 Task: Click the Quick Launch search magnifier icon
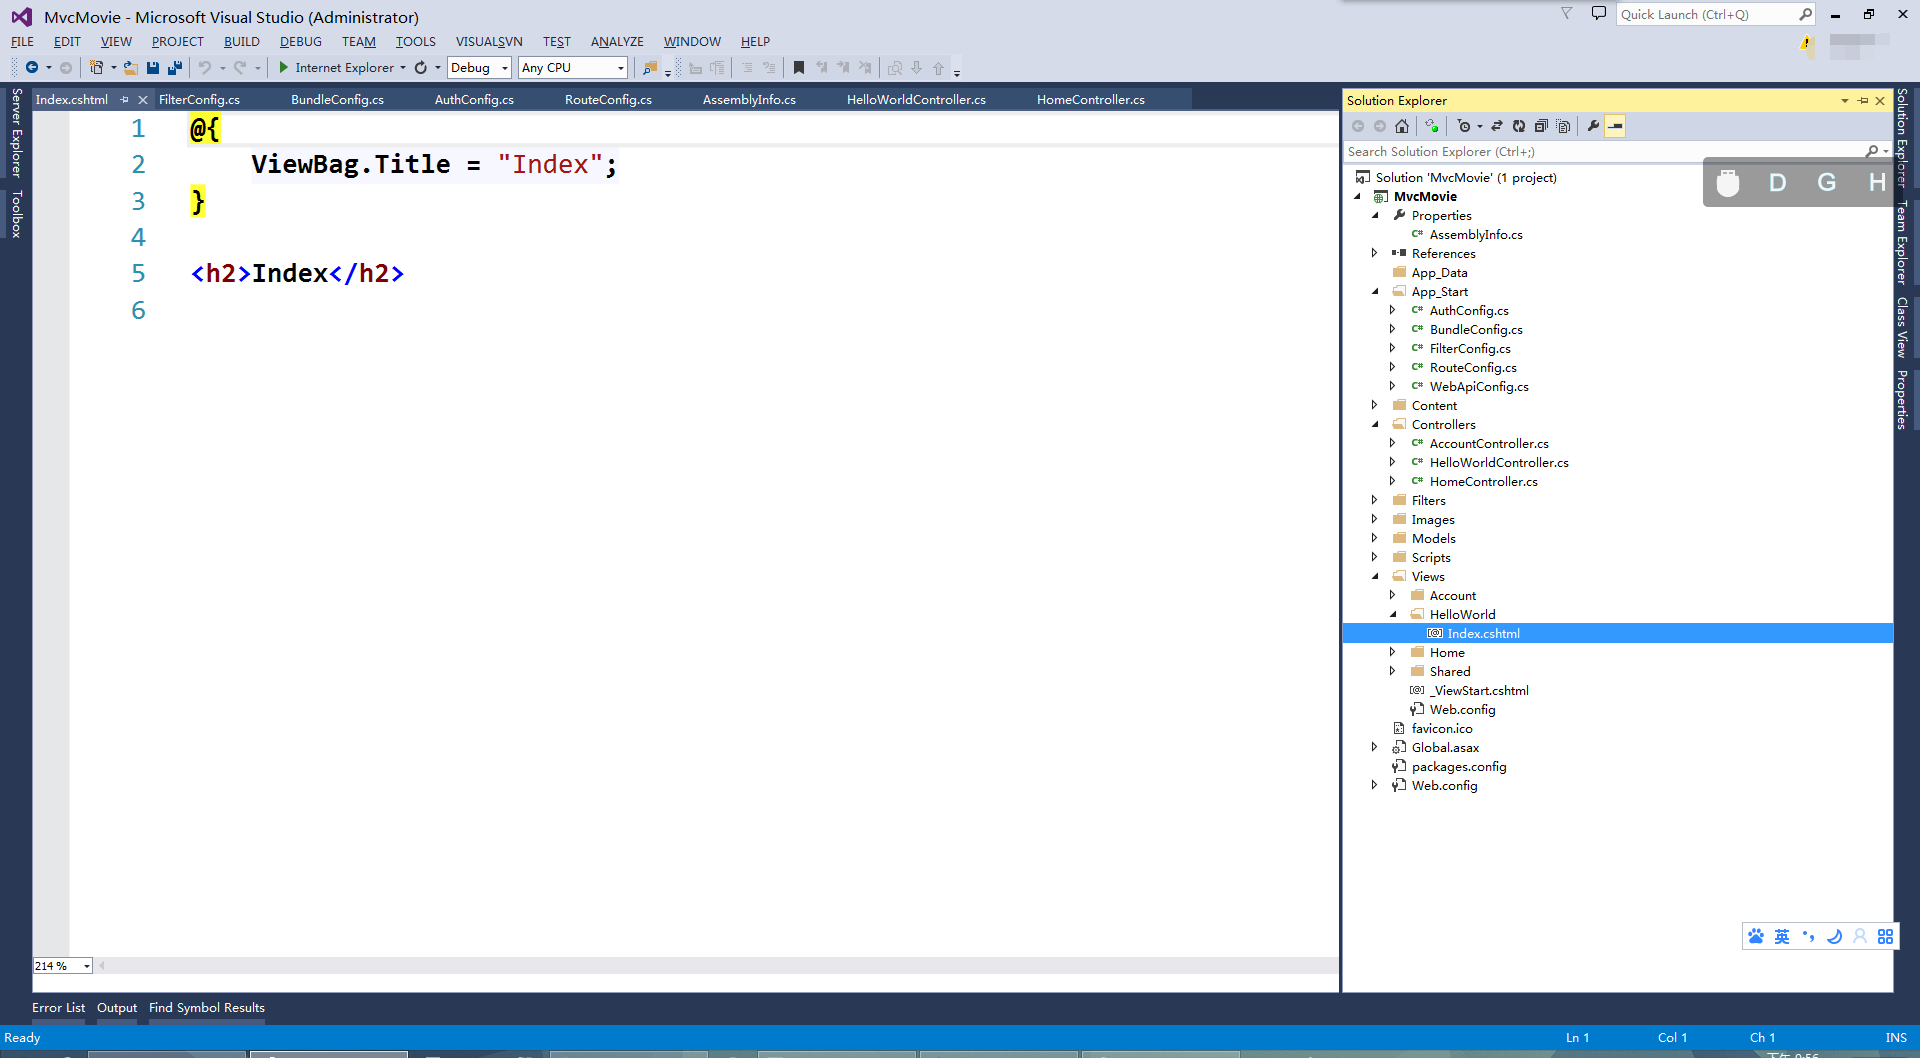click(1805, 14)
